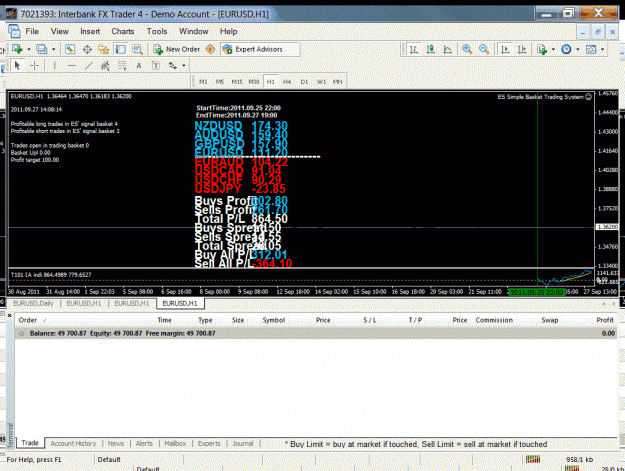The image size is (625, 471).
Task: Toggle the Terminal window icon
Action: click(x=120, y=49)
